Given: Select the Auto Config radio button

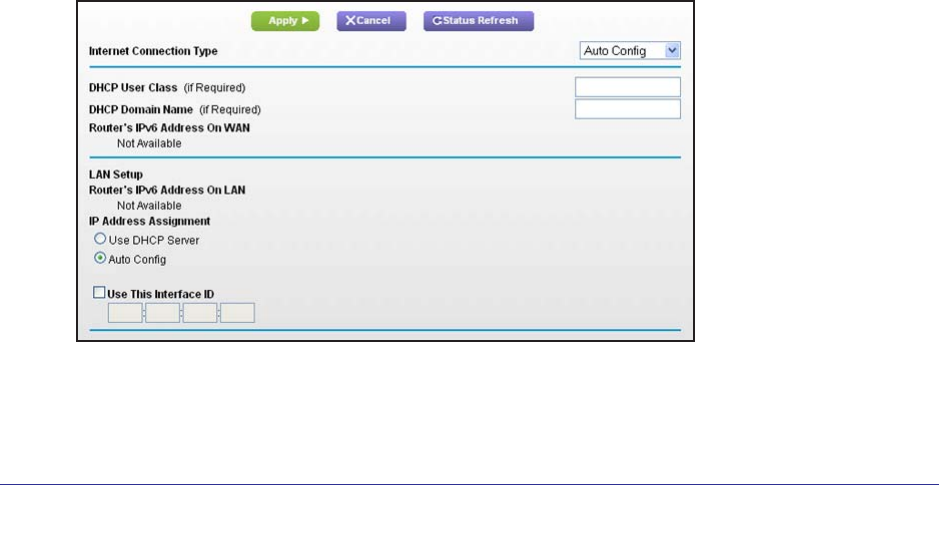Looking at the screenshot, I should tap(100, 258).
